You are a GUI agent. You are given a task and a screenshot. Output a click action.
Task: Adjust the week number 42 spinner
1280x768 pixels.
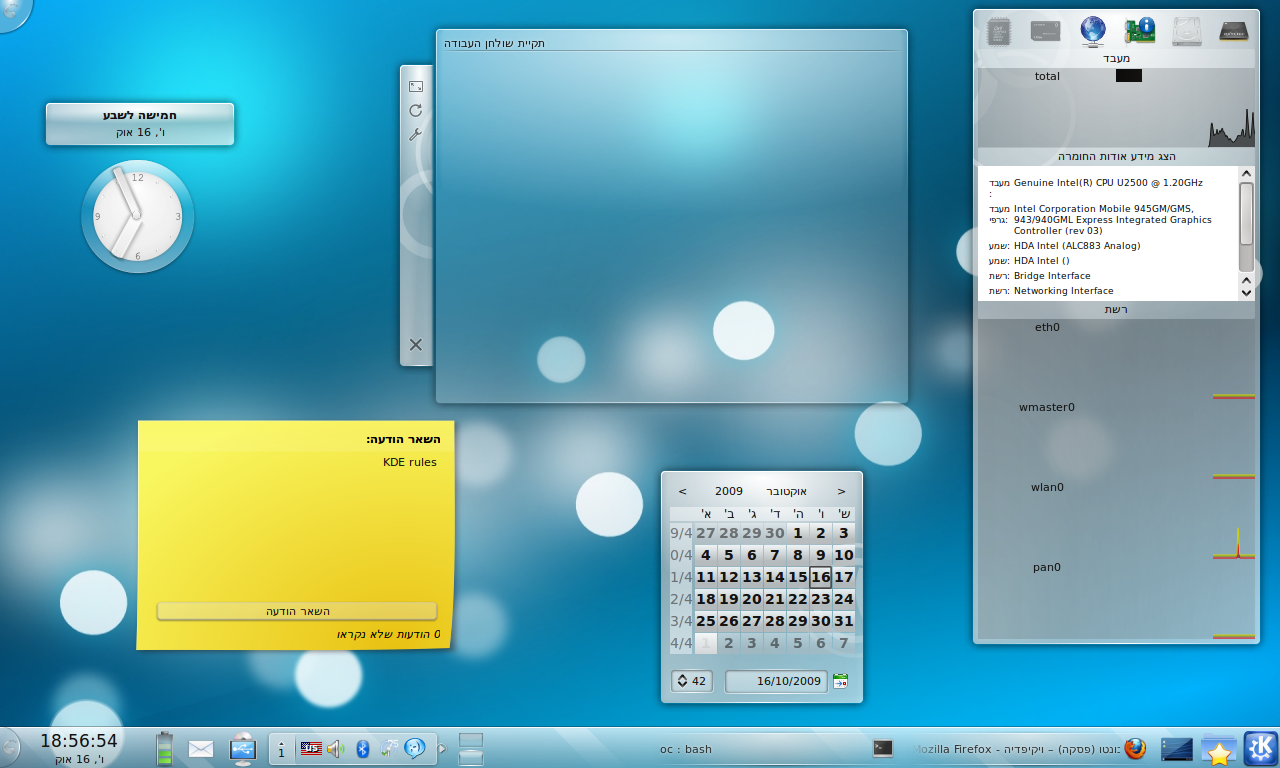point(691,681)
